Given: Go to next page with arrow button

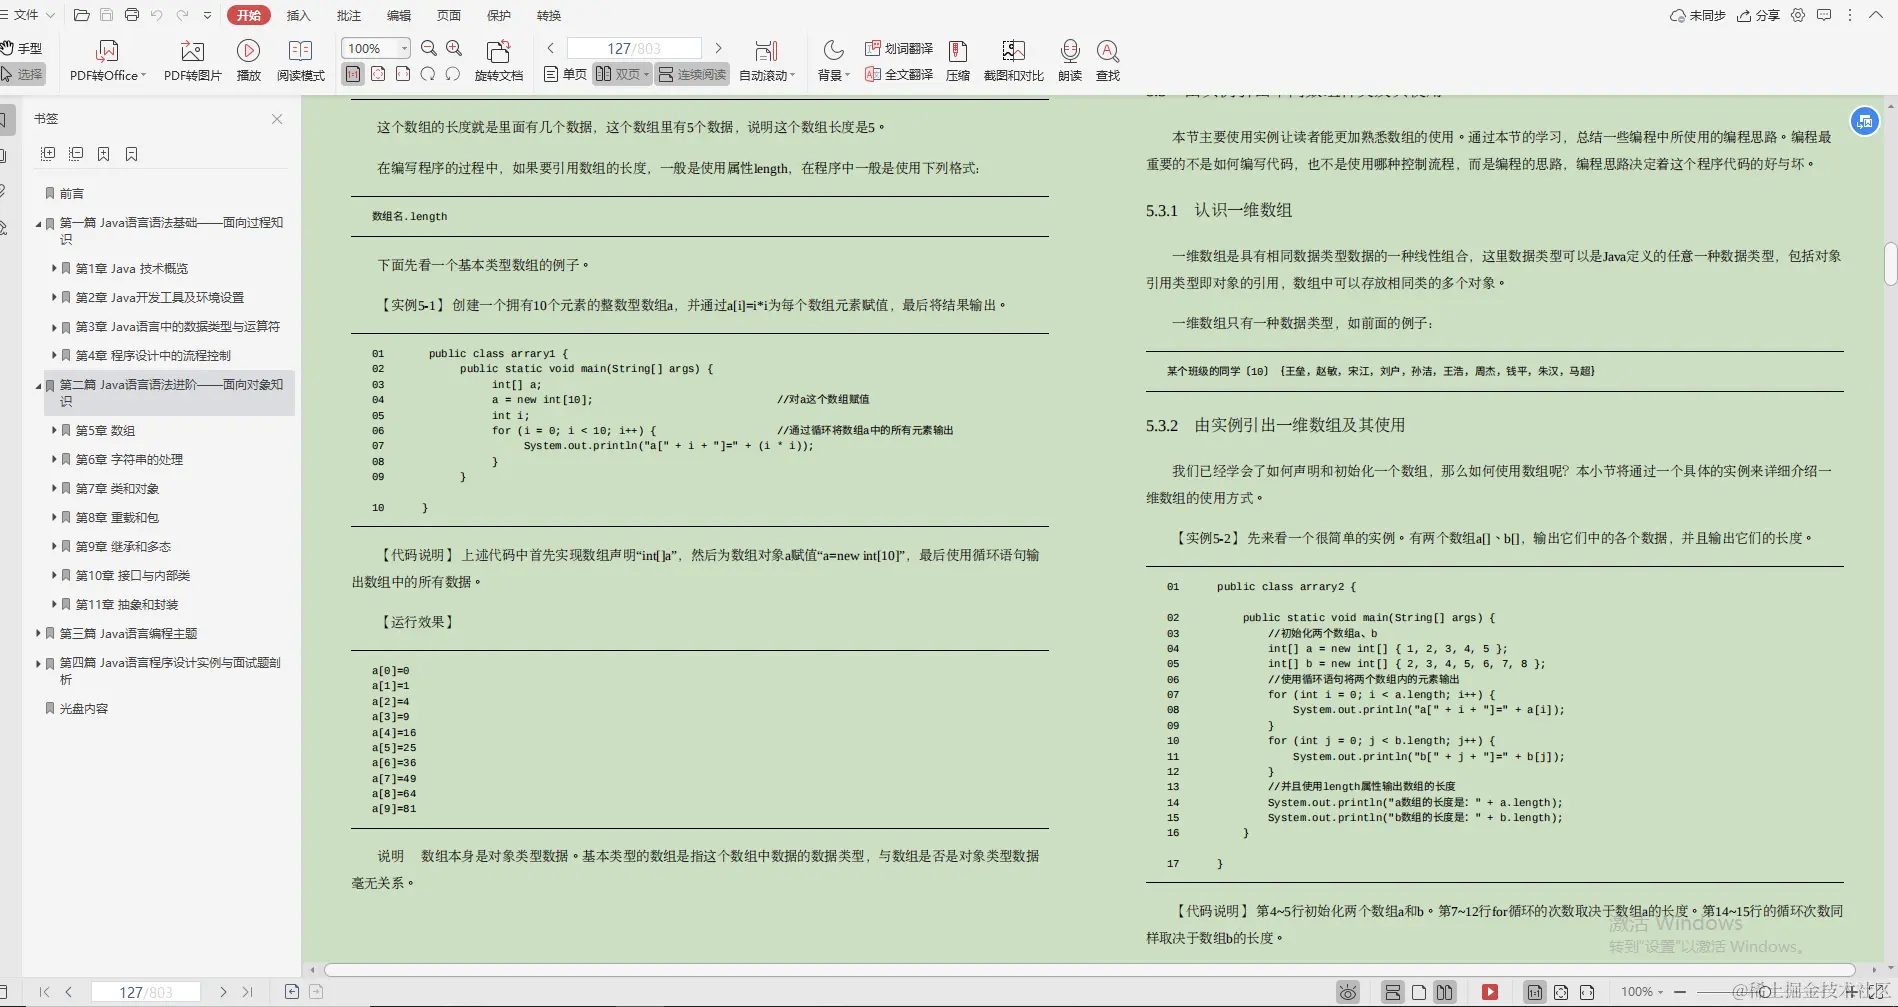Looking at the screenshot, I should coord(718,47).
